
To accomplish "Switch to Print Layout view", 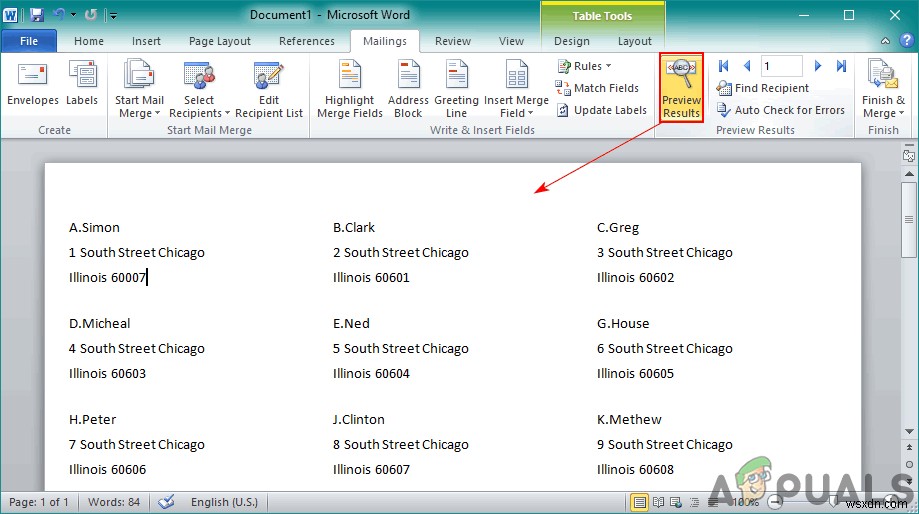I will (x=639, y=502).
